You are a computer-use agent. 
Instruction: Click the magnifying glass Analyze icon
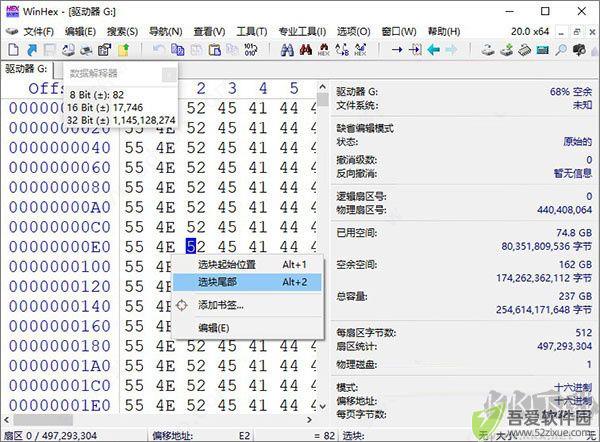pyautogui.click(x=561, y=50)
